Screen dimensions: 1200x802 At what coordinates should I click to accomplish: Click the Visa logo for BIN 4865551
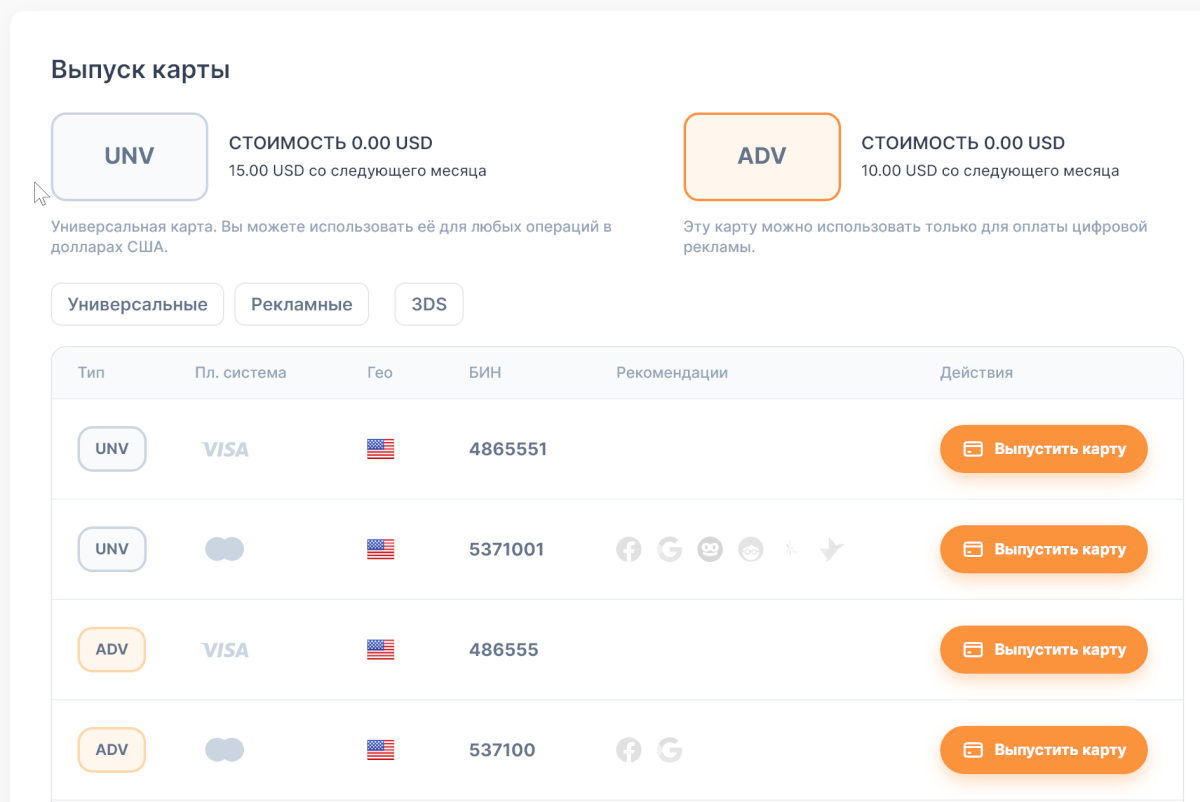(x=225, y=450)
